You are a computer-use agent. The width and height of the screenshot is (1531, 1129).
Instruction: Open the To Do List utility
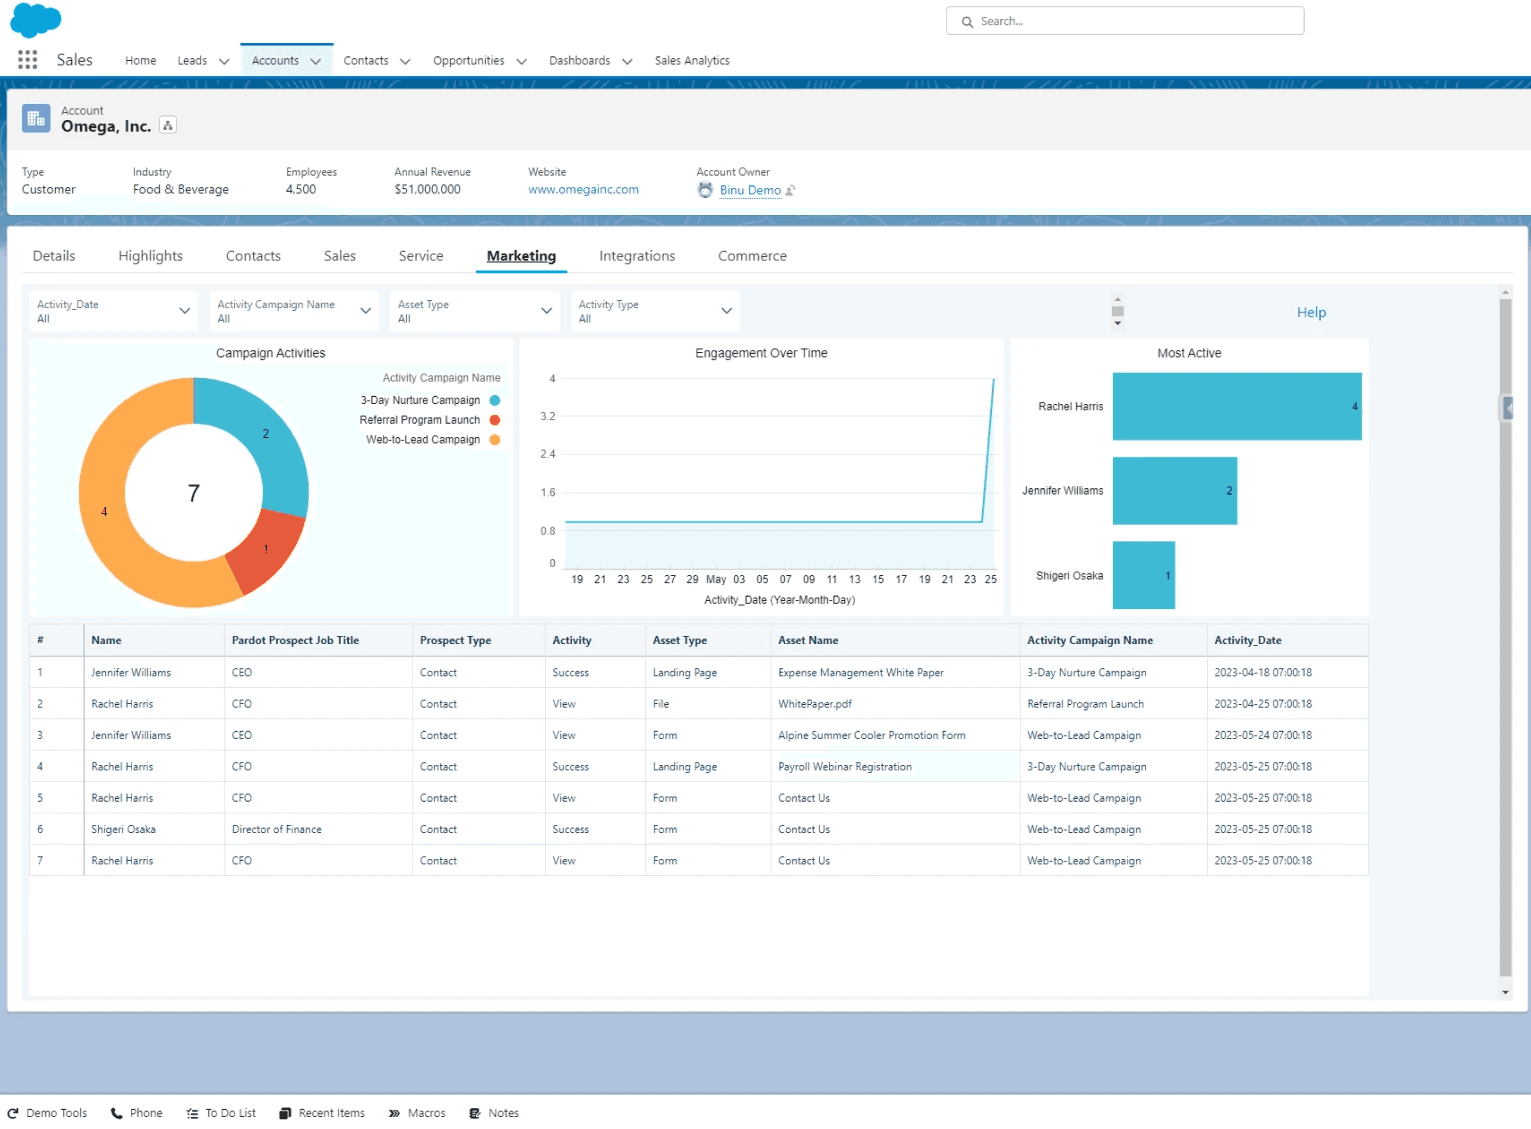point(221,1113)
